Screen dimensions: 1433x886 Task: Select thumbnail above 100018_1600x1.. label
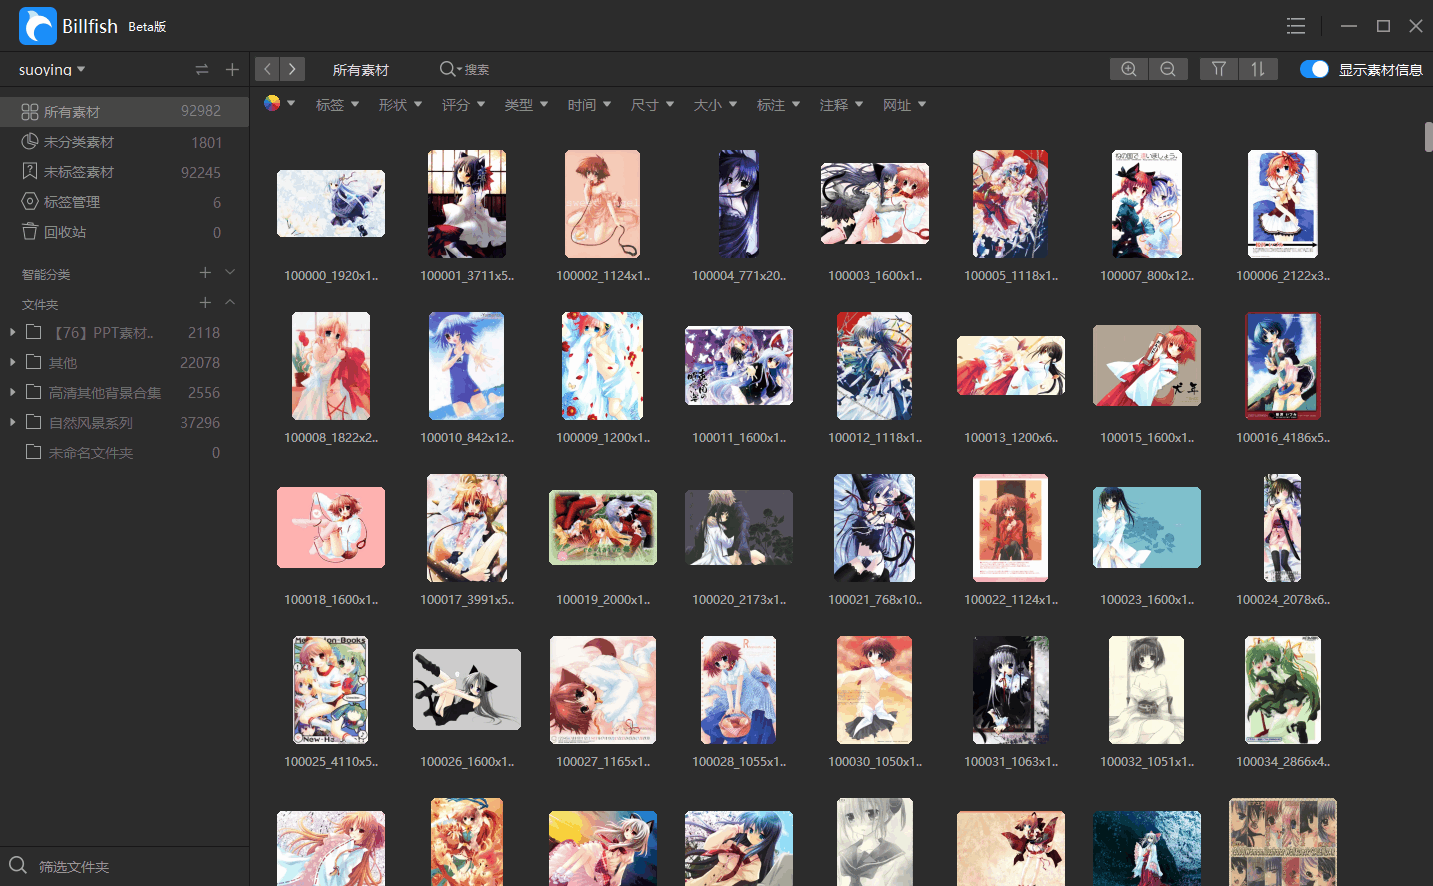(x=331, y=527)
